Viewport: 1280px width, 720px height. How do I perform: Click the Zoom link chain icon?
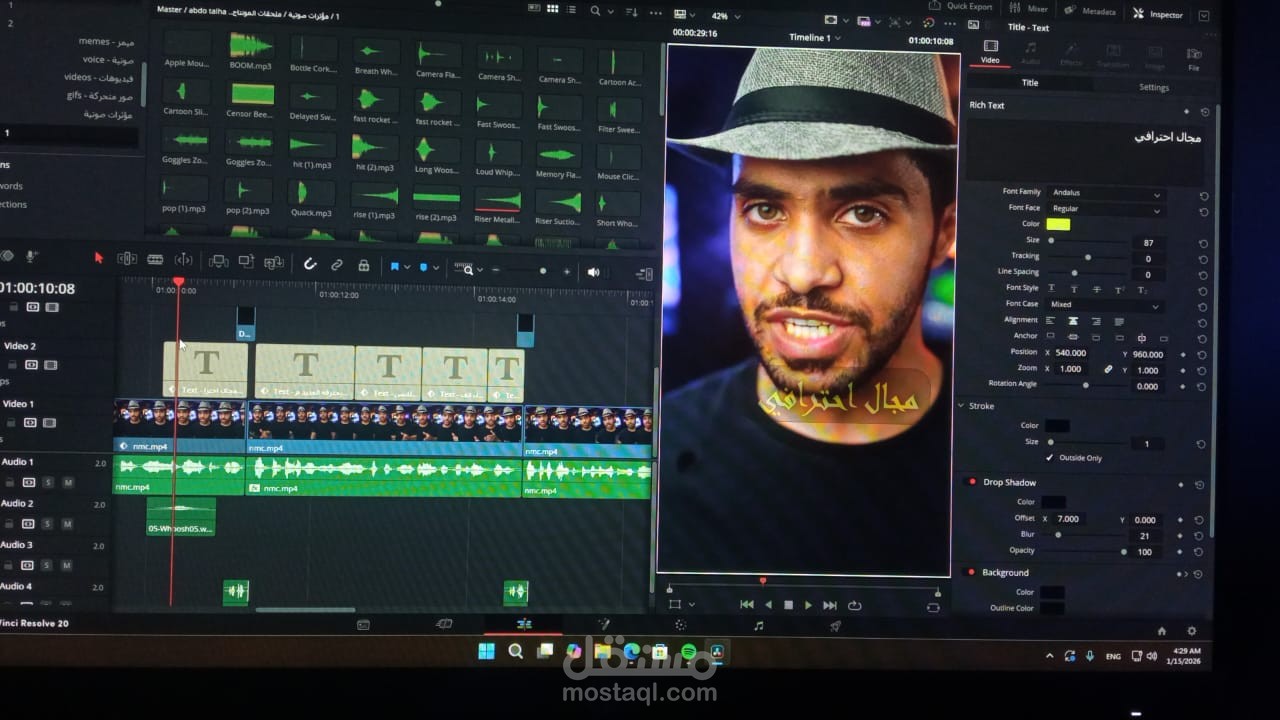1108,369
